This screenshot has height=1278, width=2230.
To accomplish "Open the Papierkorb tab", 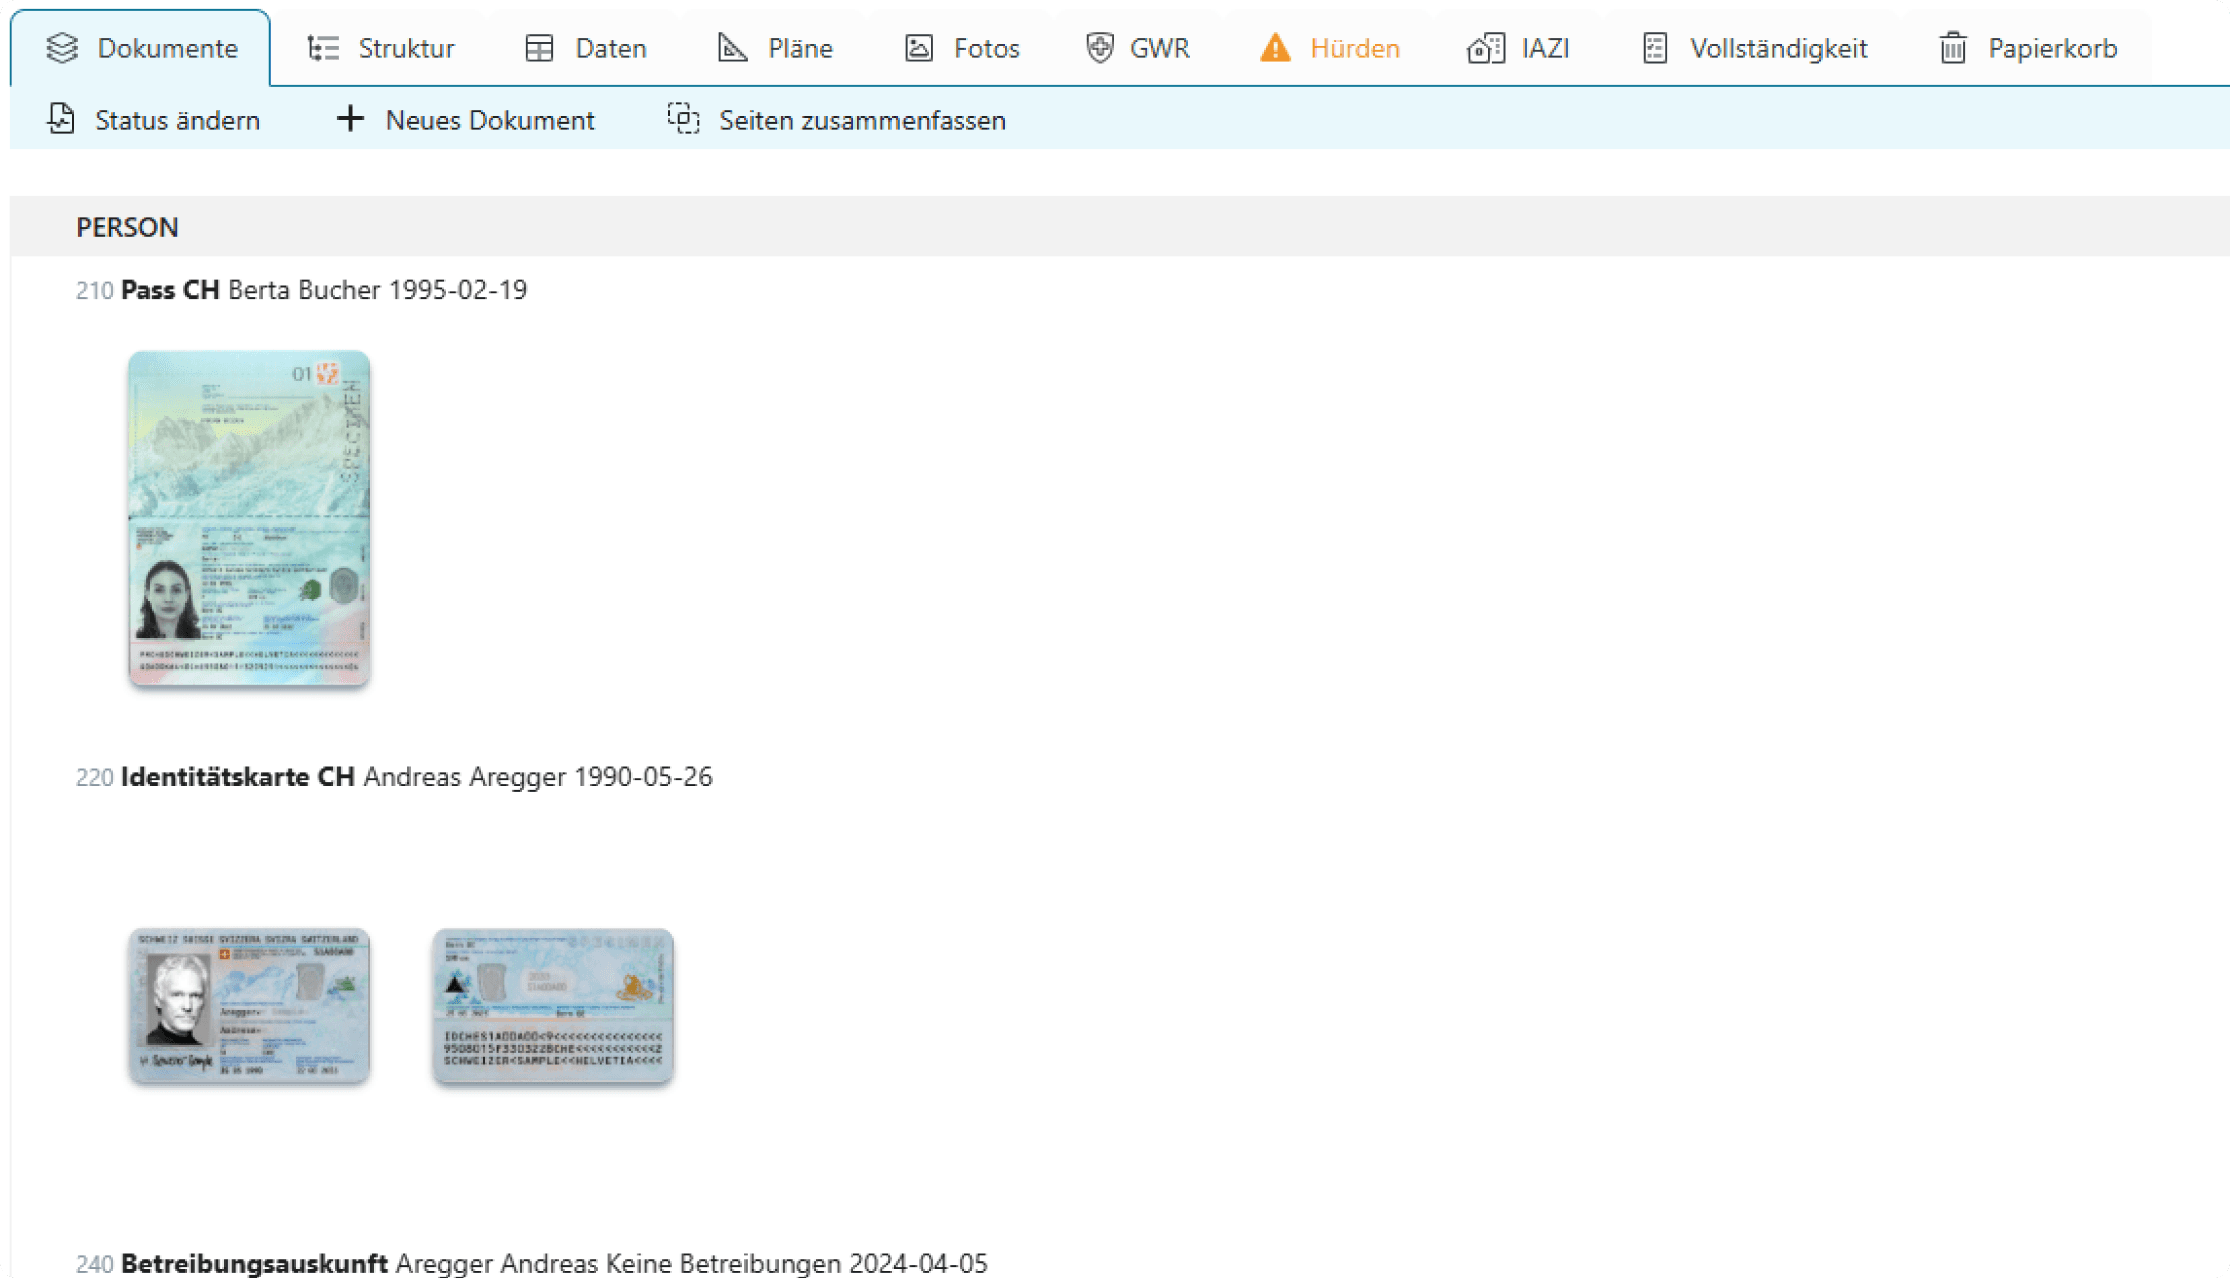I will point(2028,48).
